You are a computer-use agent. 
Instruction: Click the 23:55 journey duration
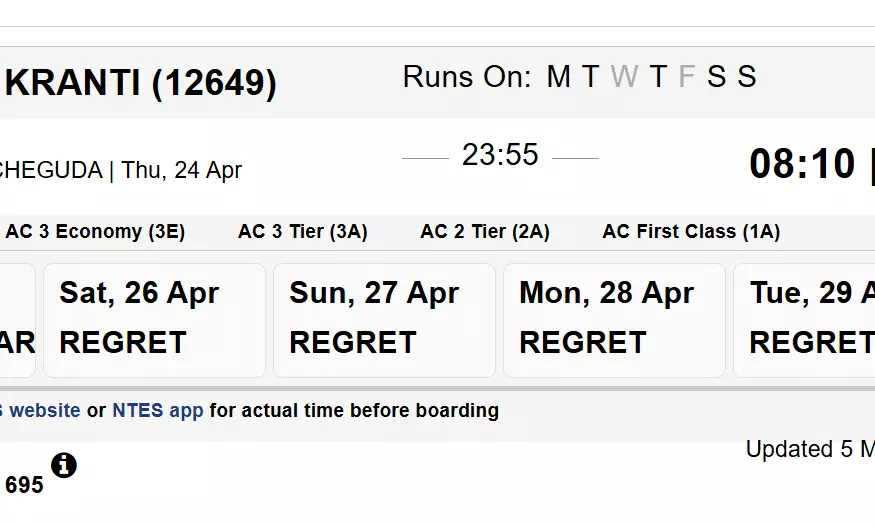pos(500,155)
